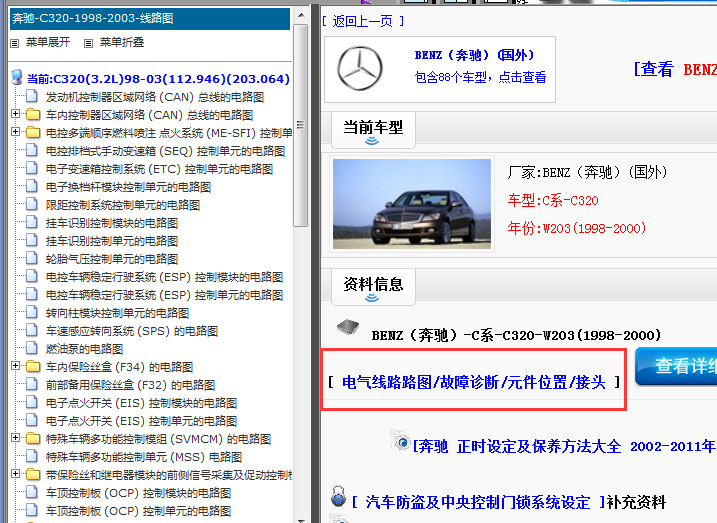Click document icon for 电子变速箱控制系统 (ETC)
Screen dimensions: 717x523
[32, 169]
